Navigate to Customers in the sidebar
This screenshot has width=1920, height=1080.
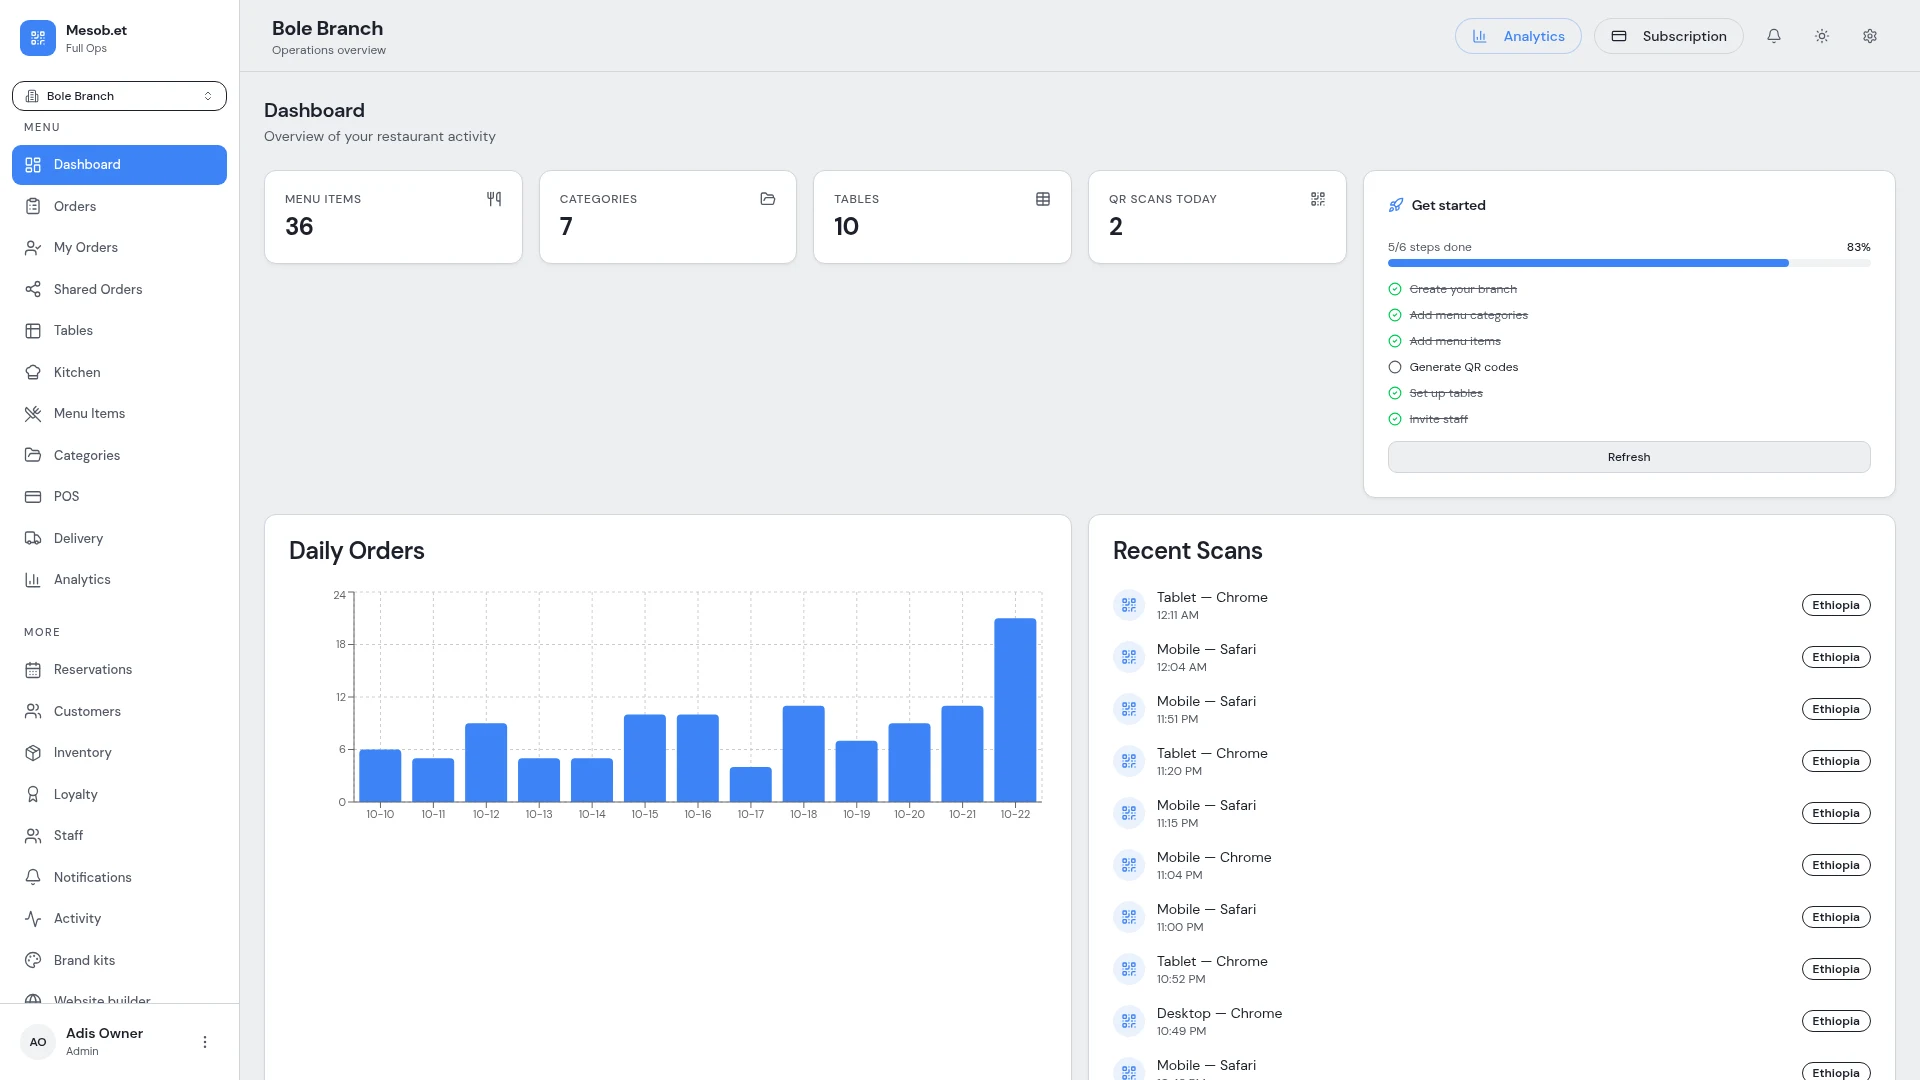coord(119,711)
